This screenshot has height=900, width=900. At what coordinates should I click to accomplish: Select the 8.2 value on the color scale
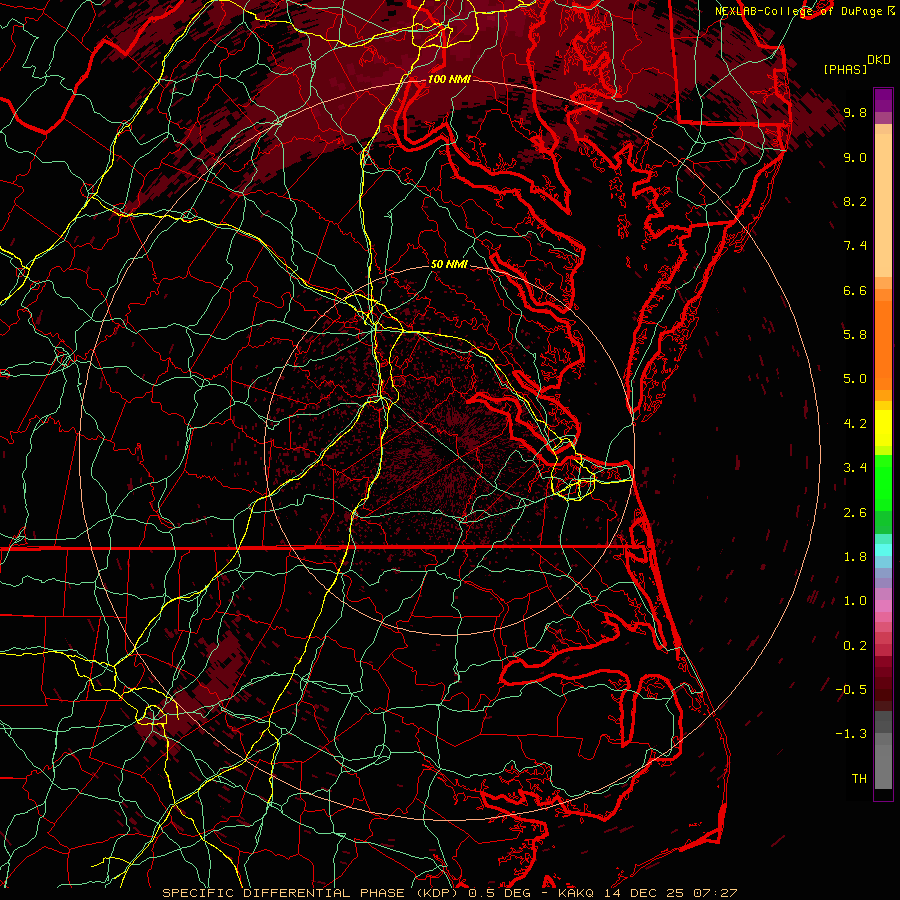click(855, 201)
